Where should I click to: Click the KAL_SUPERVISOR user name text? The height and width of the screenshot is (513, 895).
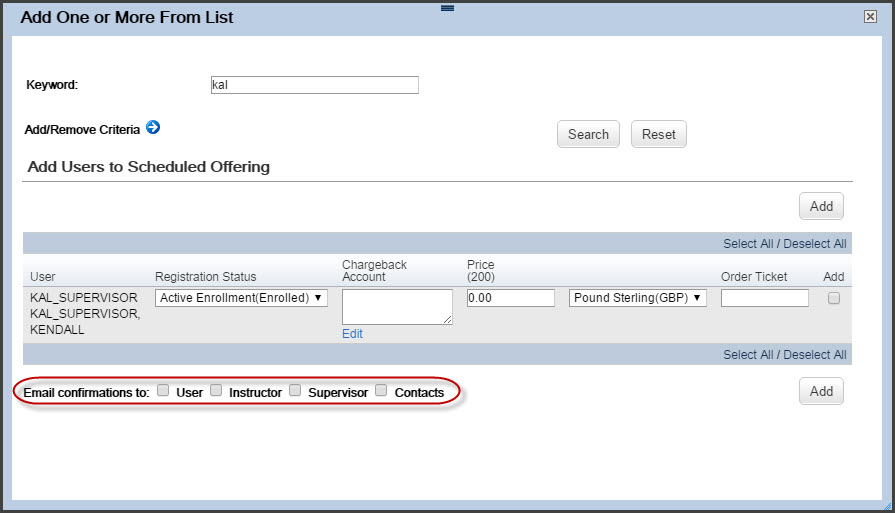85,313
